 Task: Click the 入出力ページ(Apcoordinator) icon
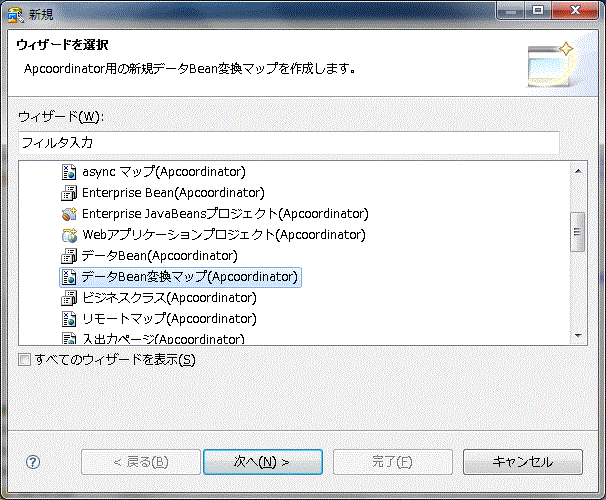(x=69, y=338)
